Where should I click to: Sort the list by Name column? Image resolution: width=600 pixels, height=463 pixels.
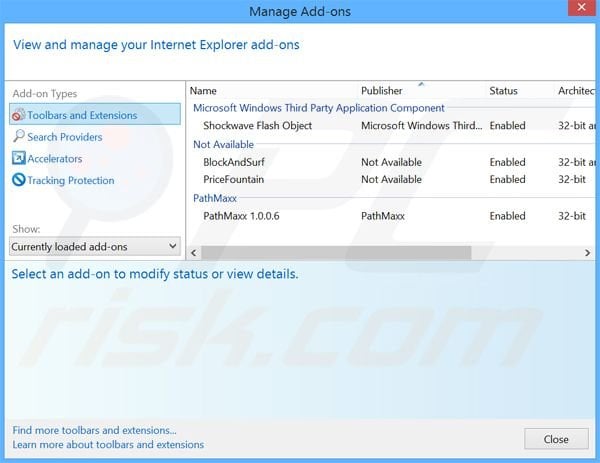(x=203, y=91)
